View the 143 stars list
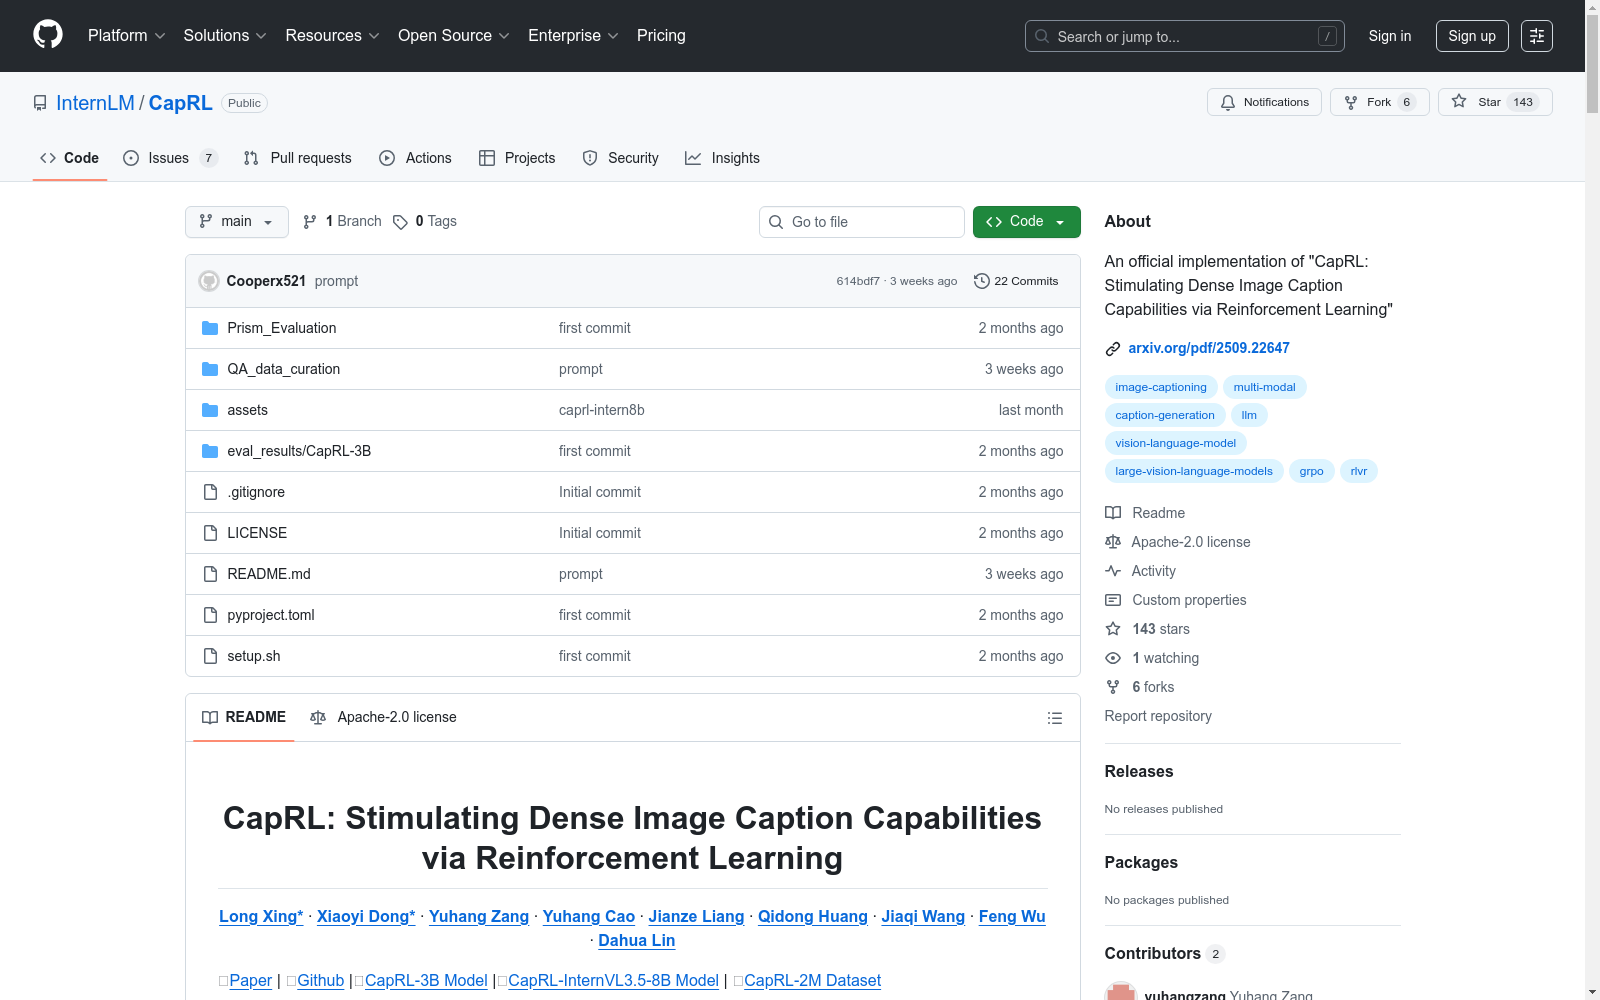Screen dimensions: 1600x1000 click(1148, 629)
